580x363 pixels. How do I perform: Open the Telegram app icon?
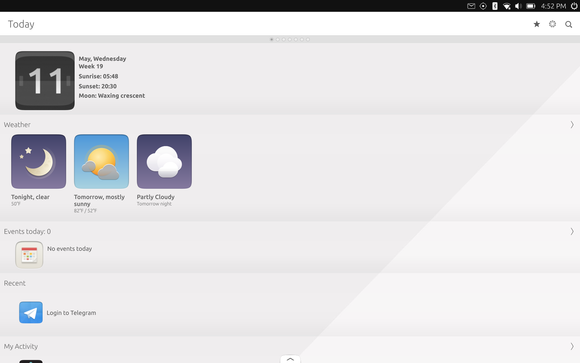(31, 312)
